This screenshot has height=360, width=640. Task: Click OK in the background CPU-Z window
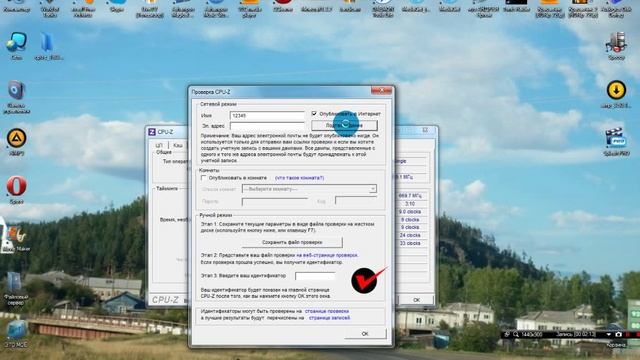click(x=416, y=300)
